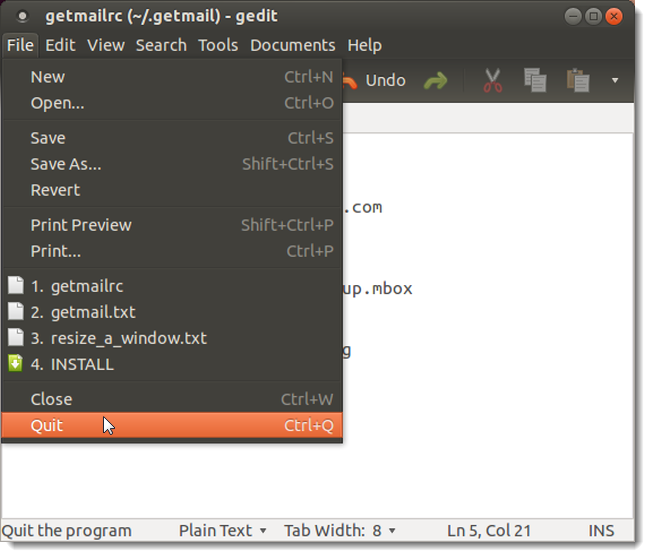Image resolution: width=650 pixels, height=557 pixels.
Task: Click the Redo arrow icon in toolbar
Action: (435, 81)
